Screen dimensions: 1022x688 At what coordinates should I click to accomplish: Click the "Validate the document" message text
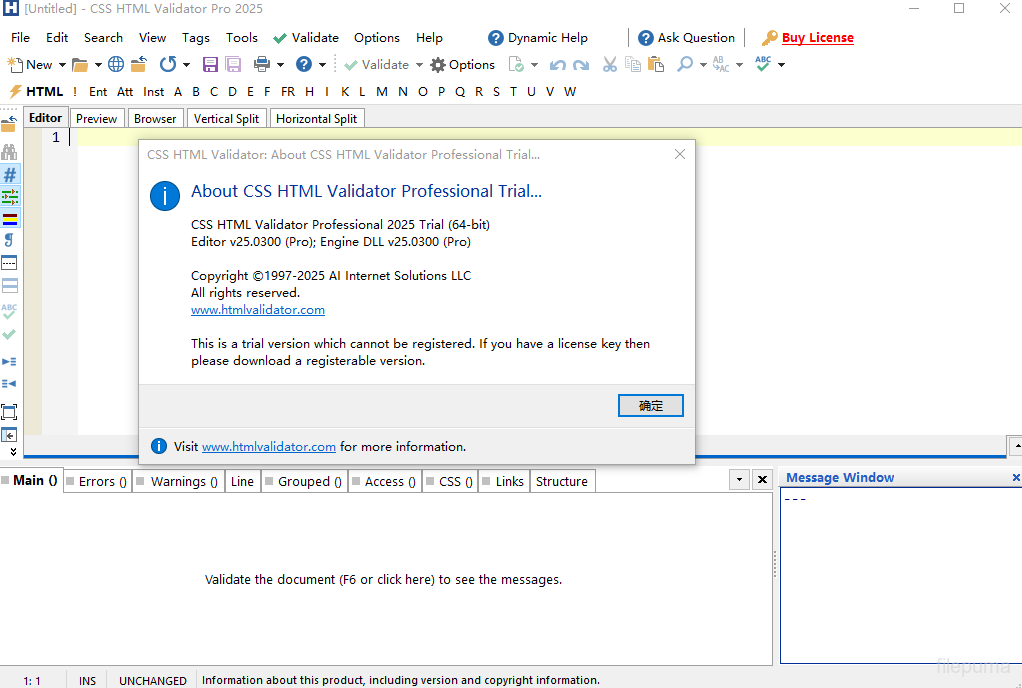pyautogui.click(x=383, y=579)
